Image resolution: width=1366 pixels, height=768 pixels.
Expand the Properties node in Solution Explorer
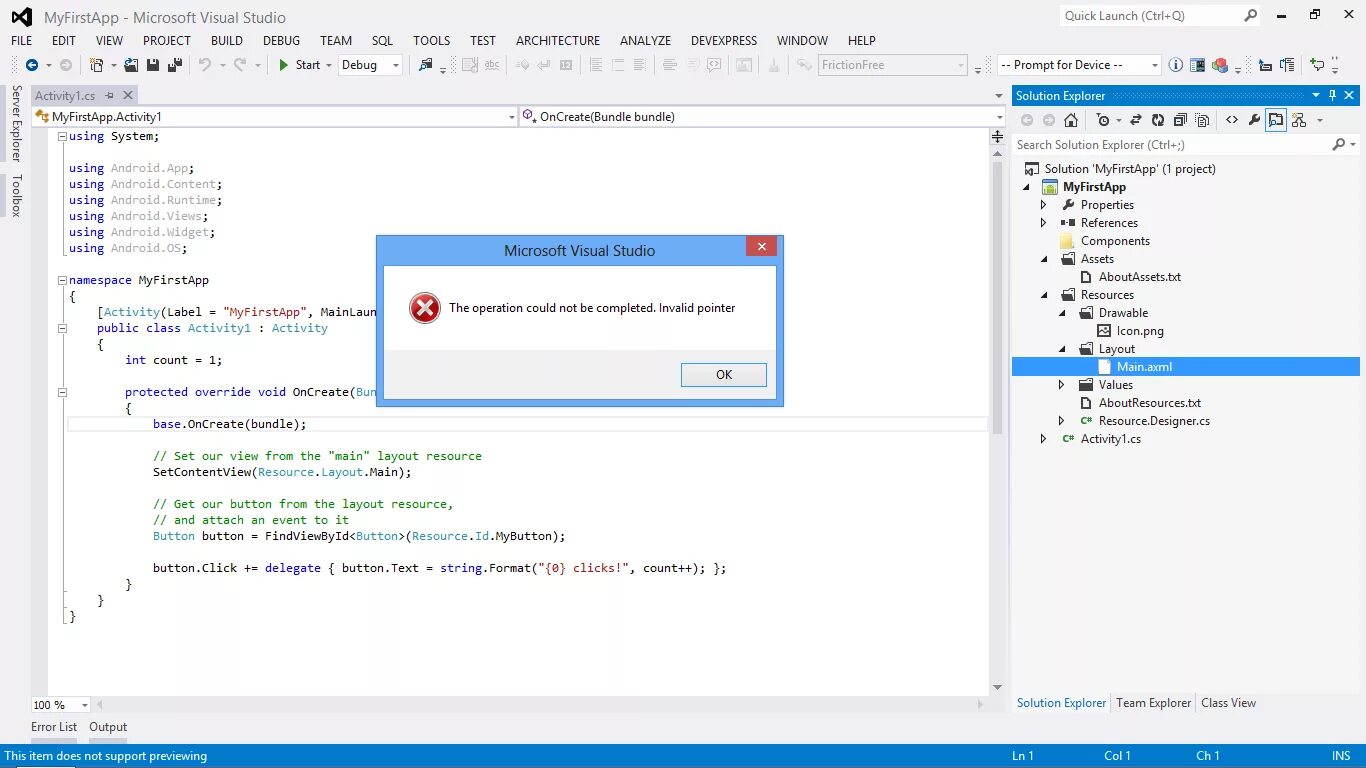tap(1044, 205)
